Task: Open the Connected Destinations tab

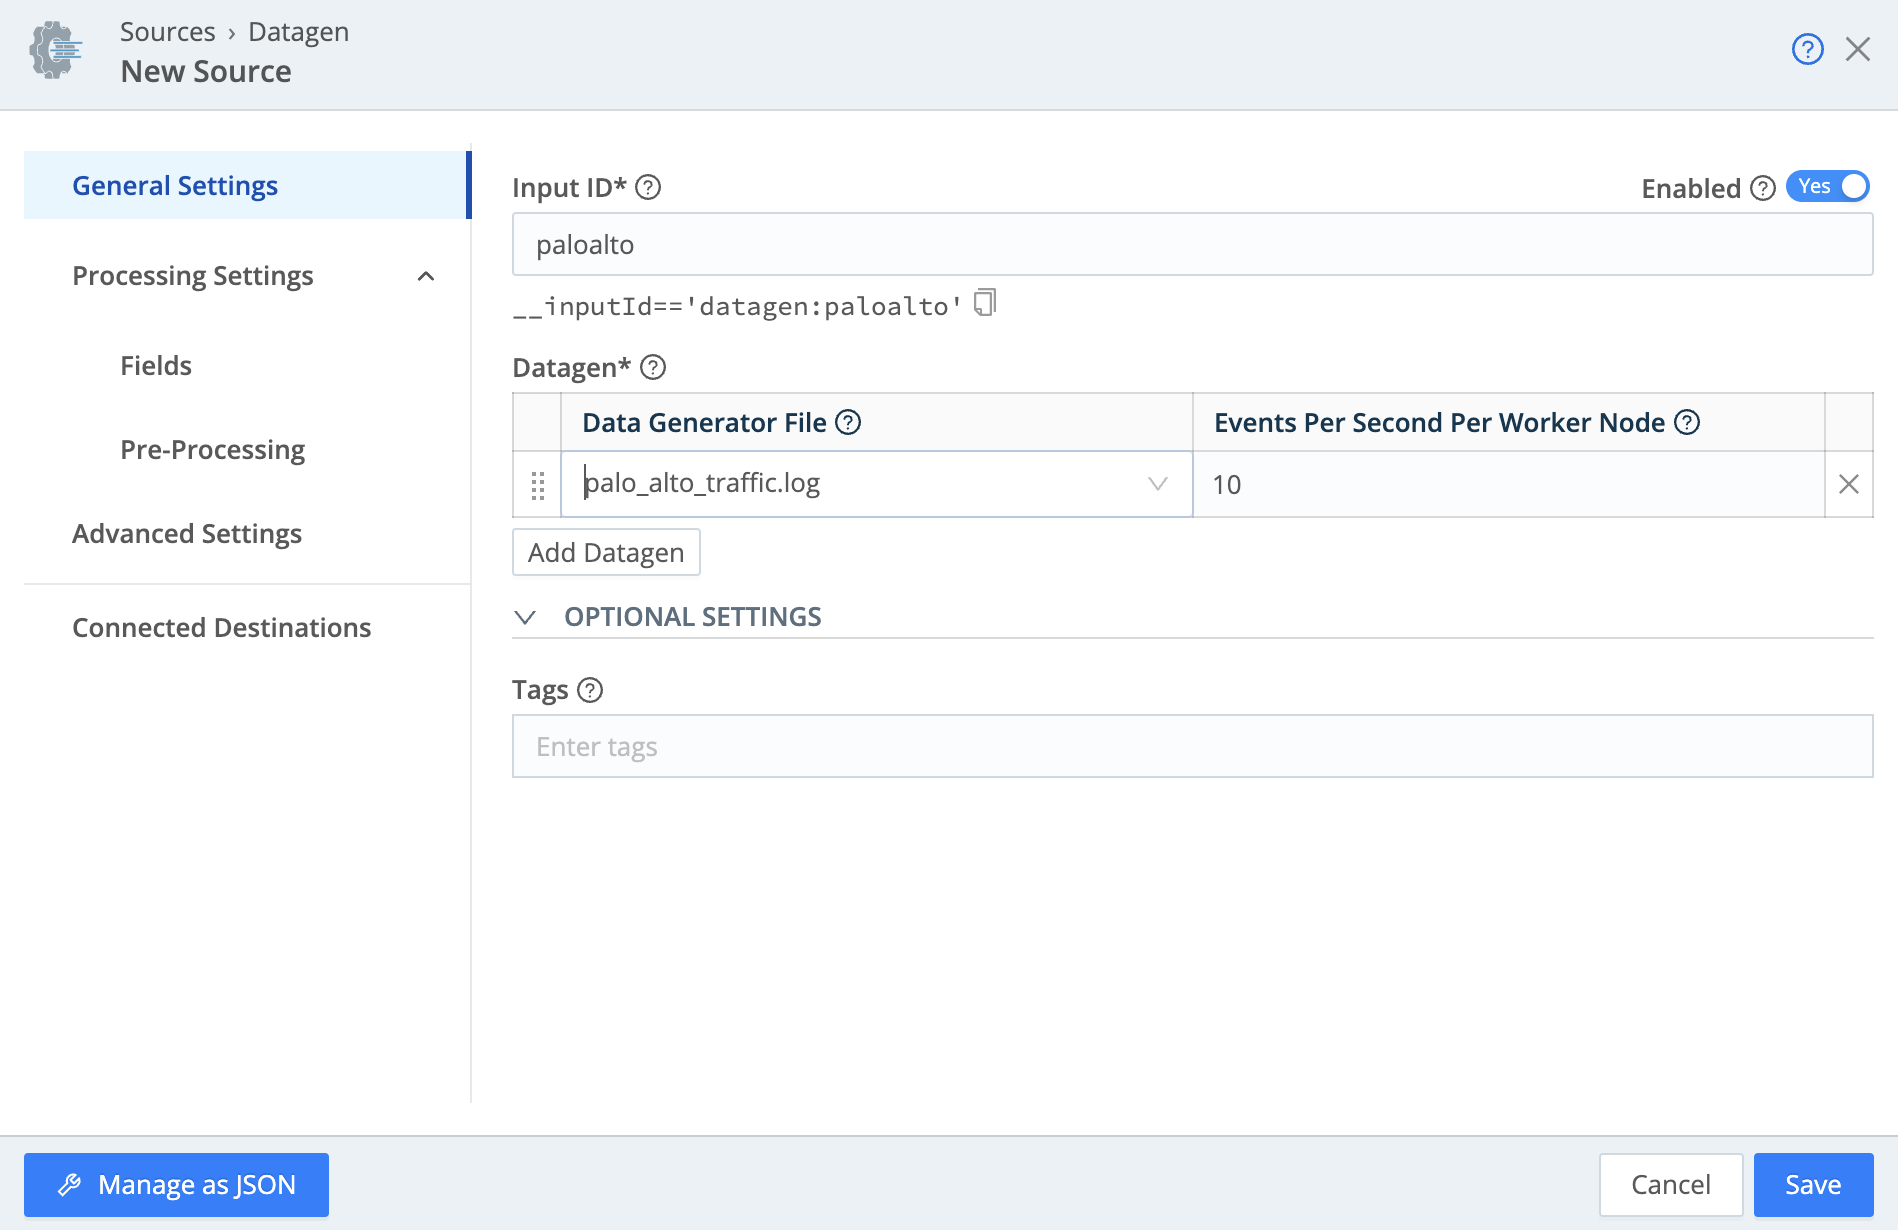Action: 221,628
